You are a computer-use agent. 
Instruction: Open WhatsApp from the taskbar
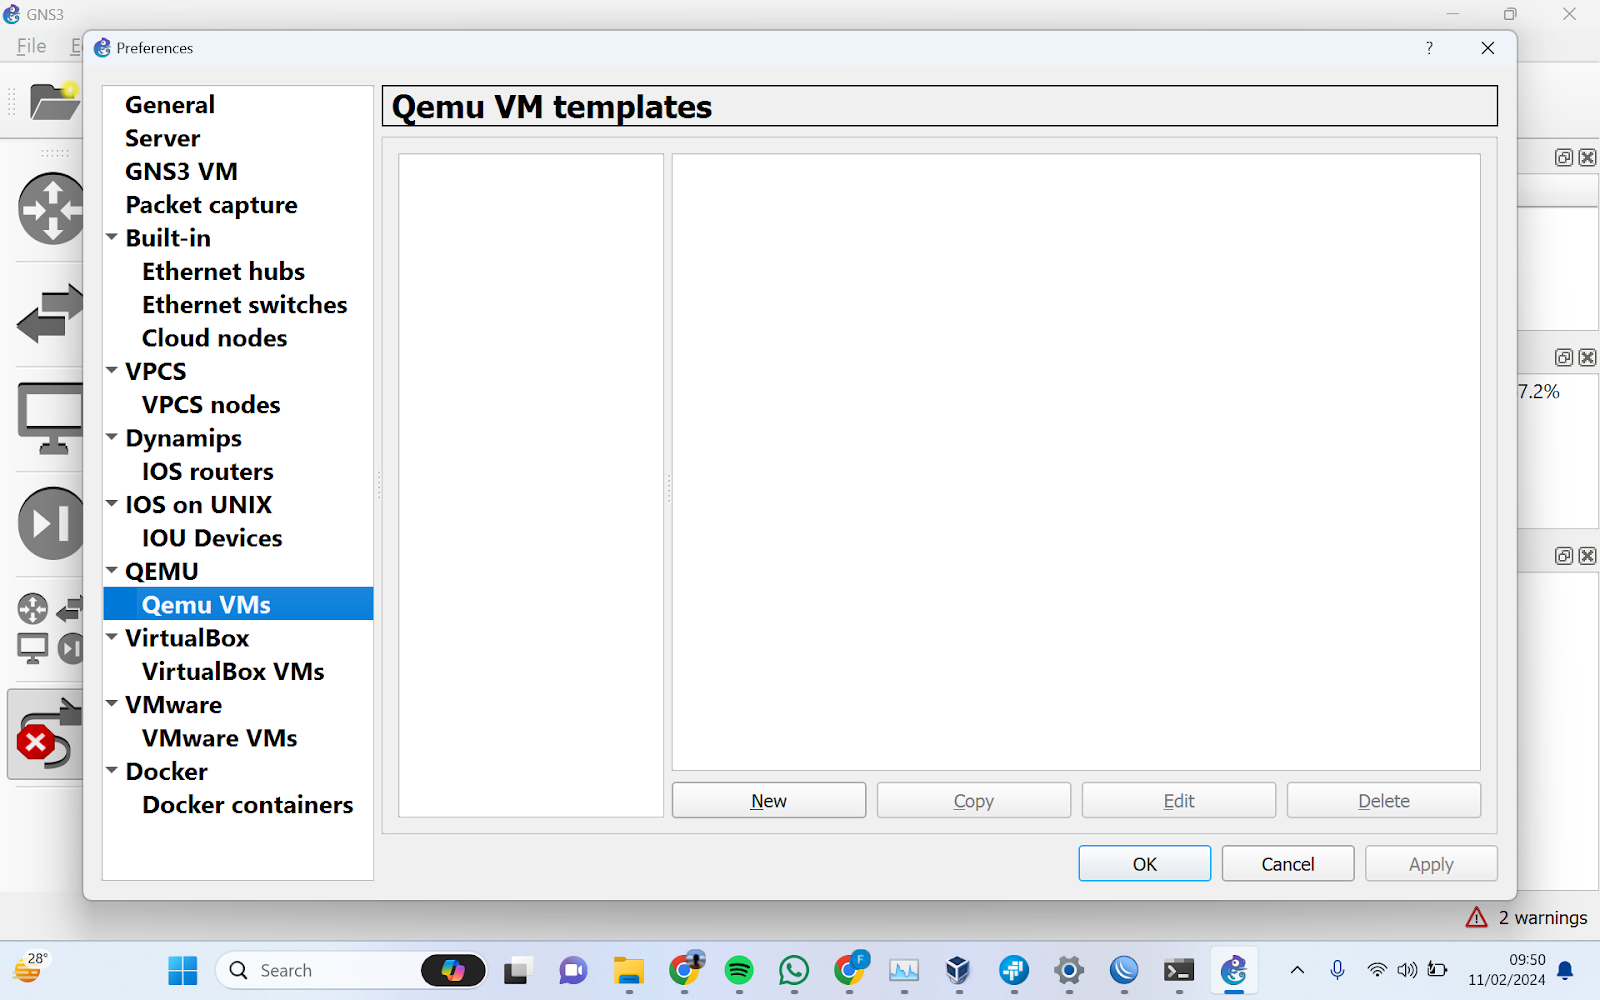(x=794, y=970)
